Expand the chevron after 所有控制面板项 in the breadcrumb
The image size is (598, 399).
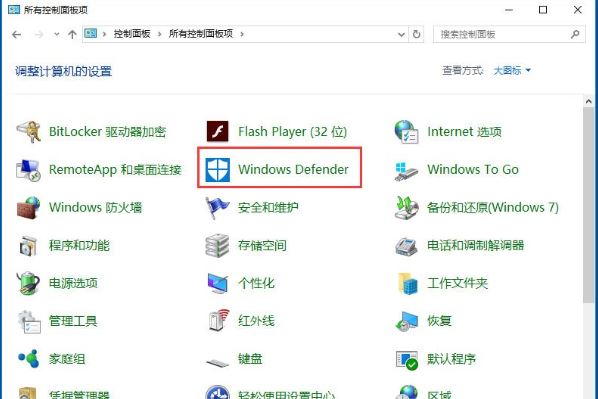[242, 34]
